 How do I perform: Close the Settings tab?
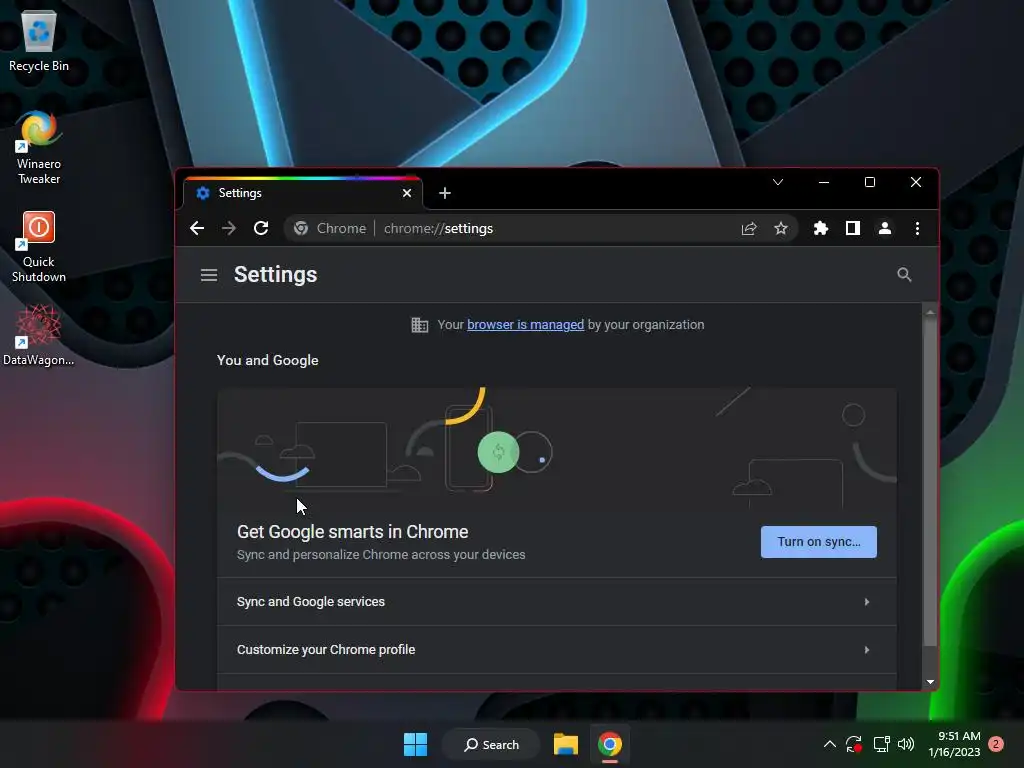point(407,193)
